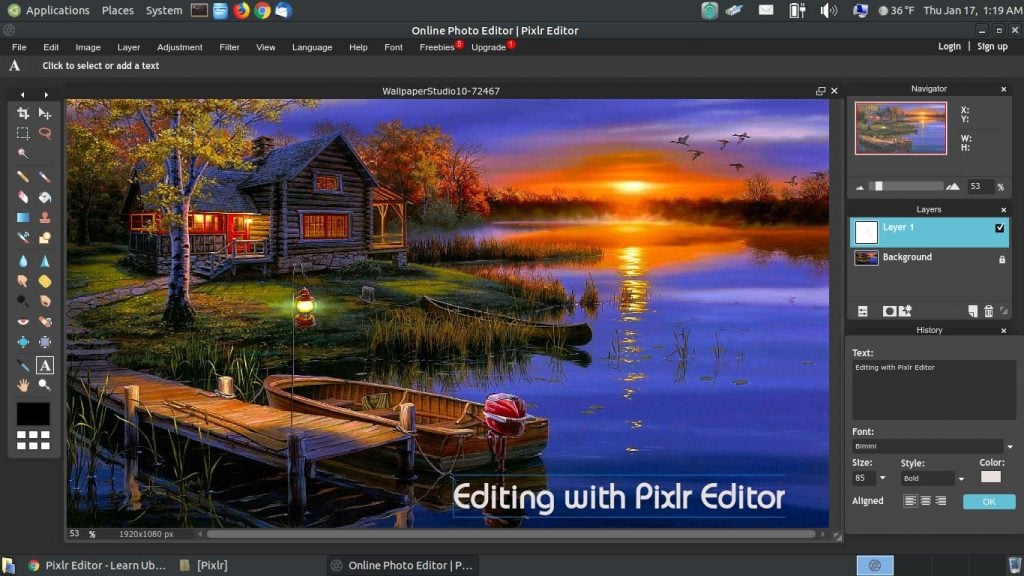Open the Freebies menu
The height and width of the screenshot is (576, 1024).
(437, 47)
